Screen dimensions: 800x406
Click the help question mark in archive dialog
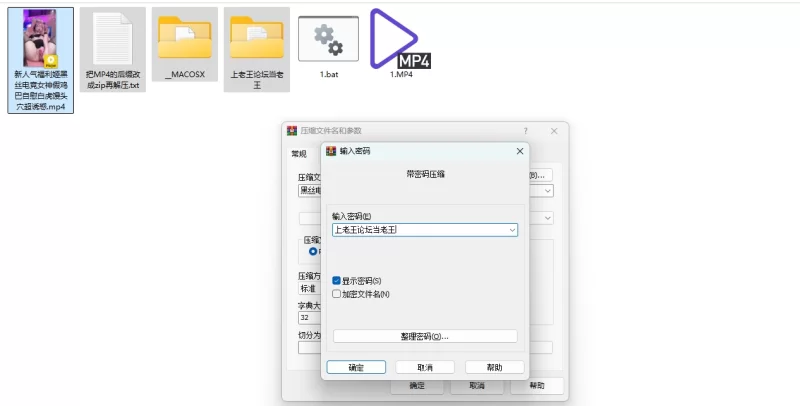point(525,131)
